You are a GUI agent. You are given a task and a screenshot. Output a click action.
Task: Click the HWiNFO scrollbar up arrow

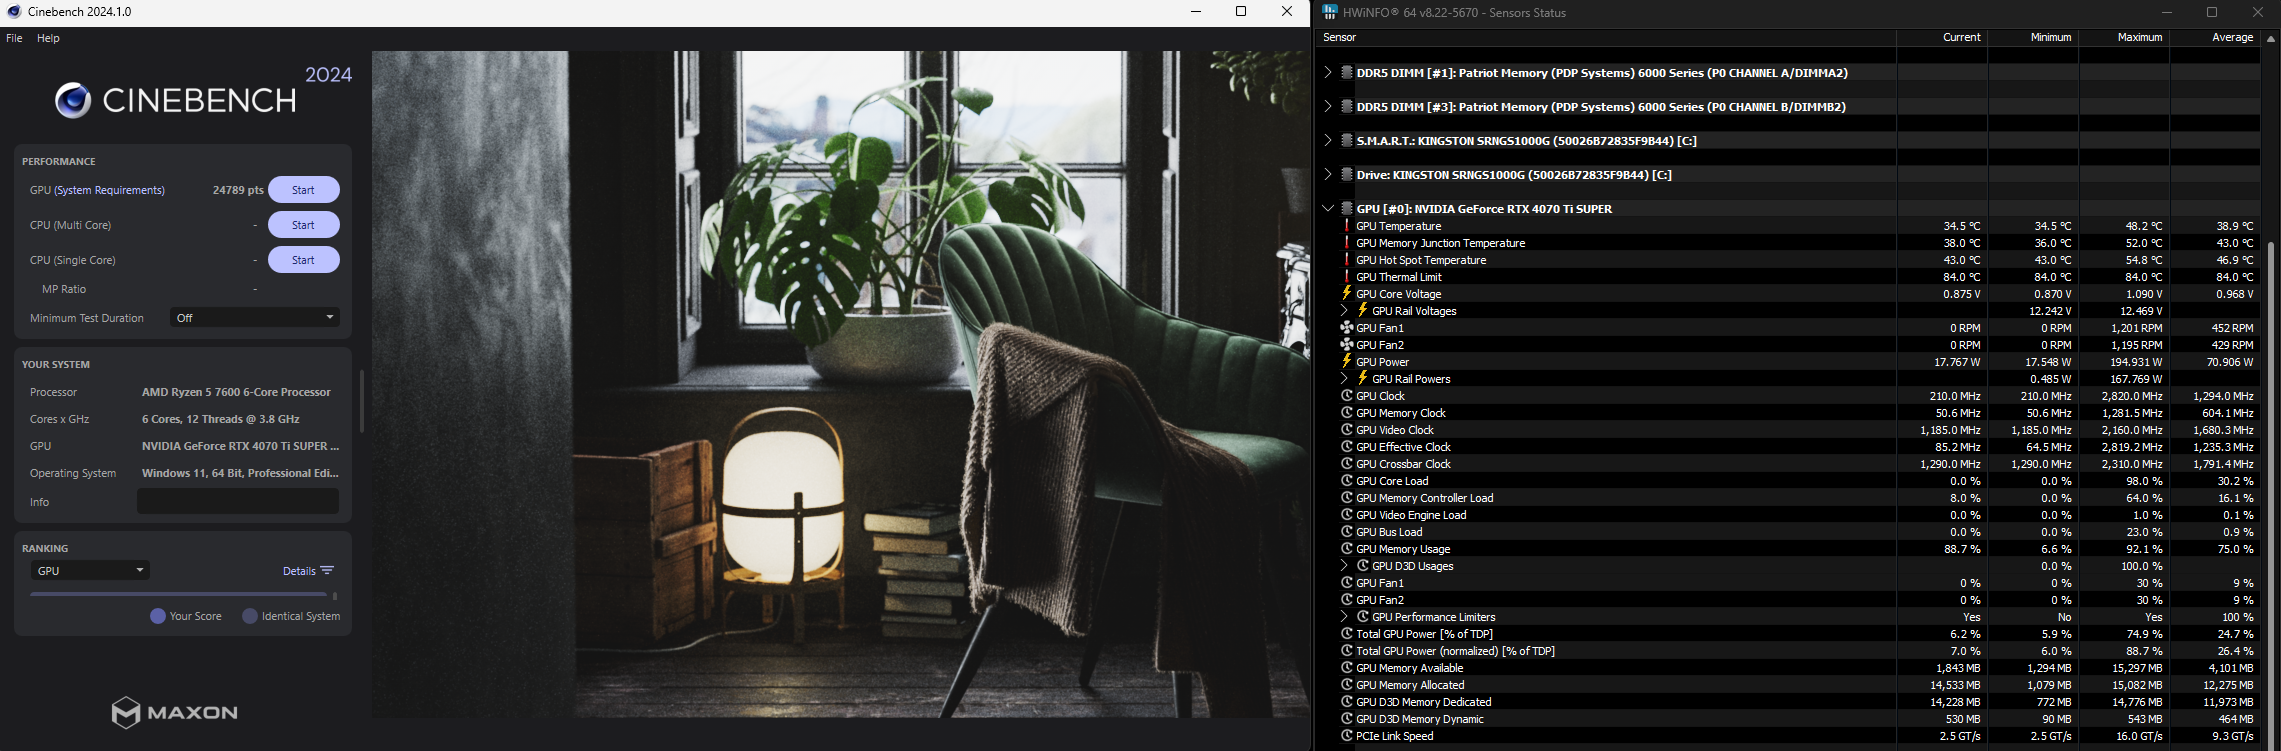(2271, 39)
